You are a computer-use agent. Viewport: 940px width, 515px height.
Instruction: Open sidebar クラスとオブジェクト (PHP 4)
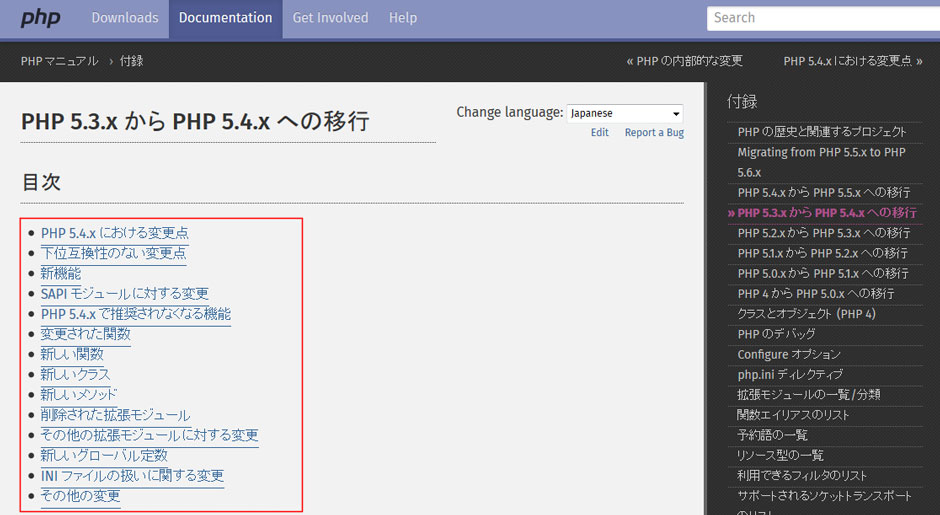[x=806, y=314]
